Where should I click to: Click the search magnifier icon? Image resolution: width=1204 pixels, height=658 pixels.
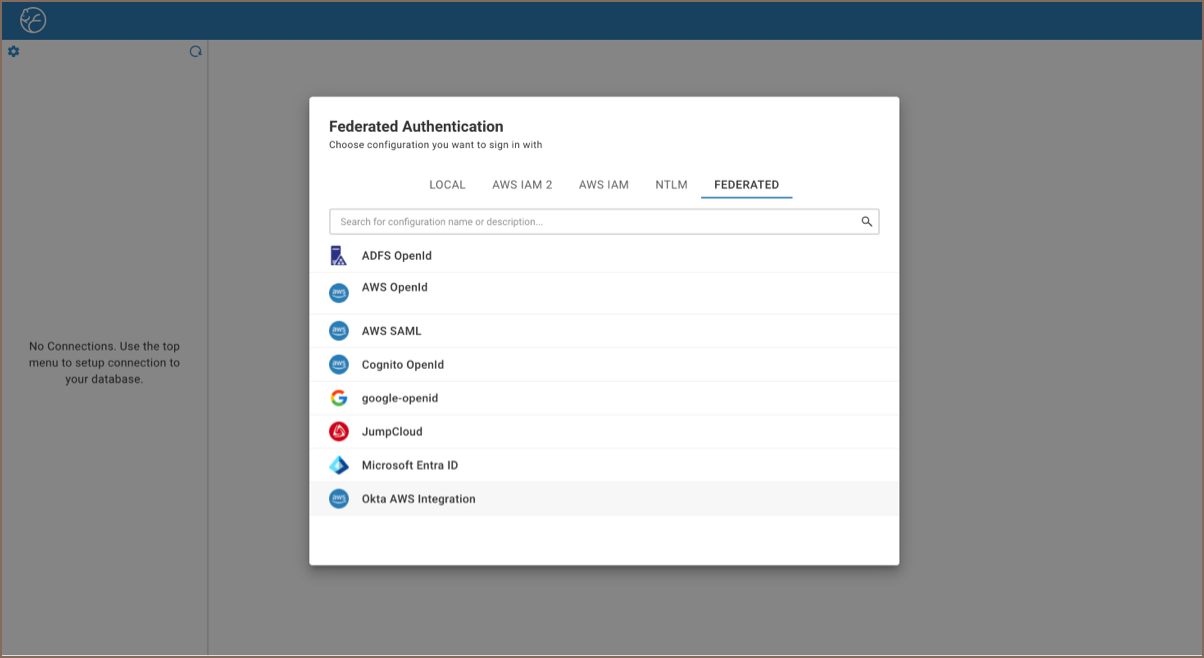coord(867,222)
